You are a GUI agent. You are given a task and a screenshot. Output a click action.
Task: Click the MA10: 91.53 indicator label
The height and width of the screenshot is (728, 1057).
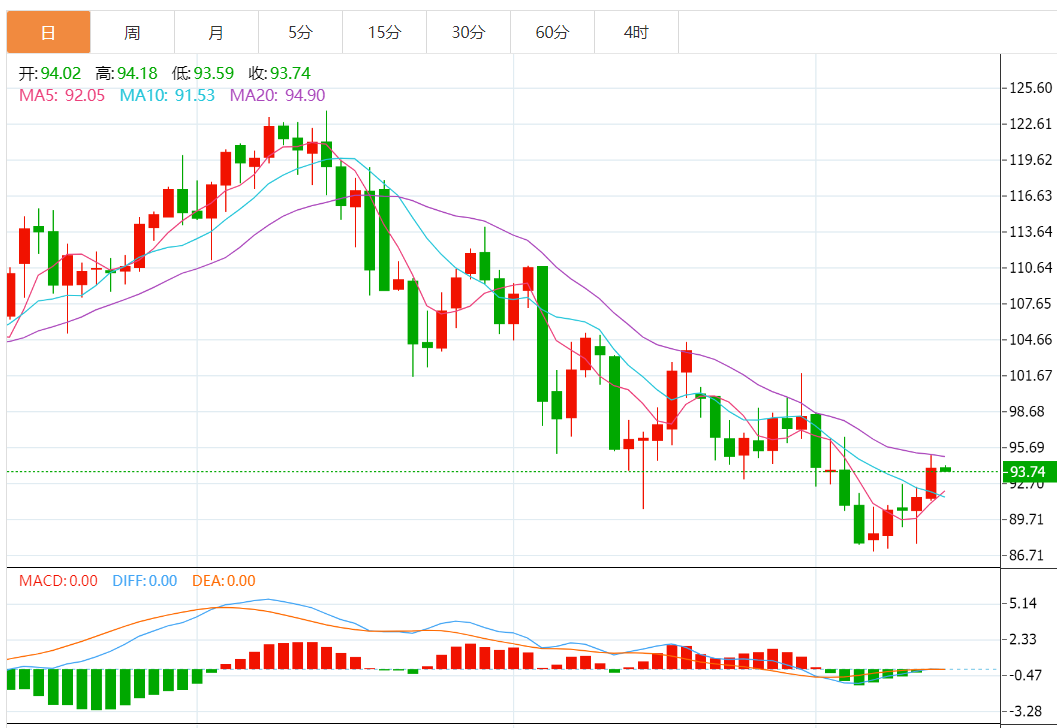167,95
